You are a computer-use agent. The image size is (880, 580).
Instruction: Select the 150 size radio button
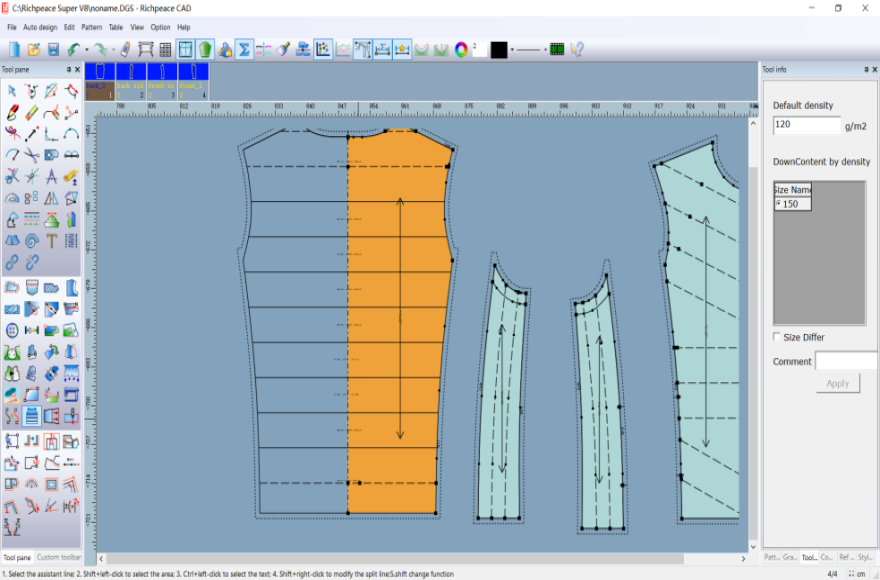click(780, 204)
